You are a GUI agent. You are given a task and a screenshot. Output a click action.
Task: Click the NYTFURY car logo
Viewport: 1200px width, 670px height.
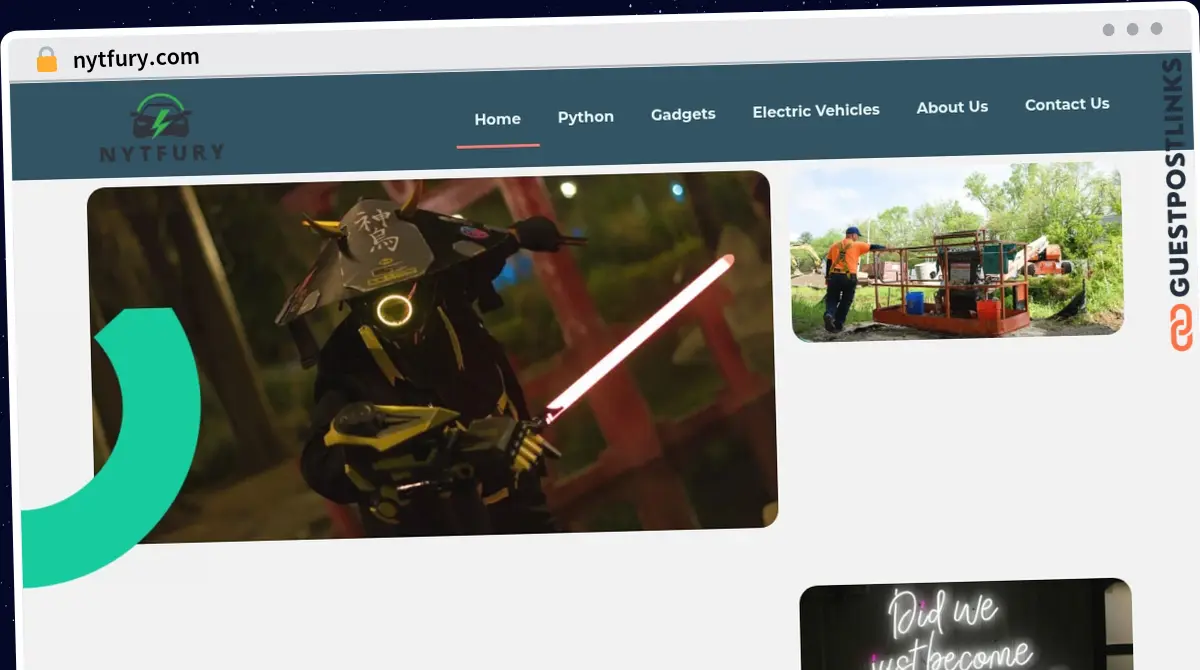(162, 127)
